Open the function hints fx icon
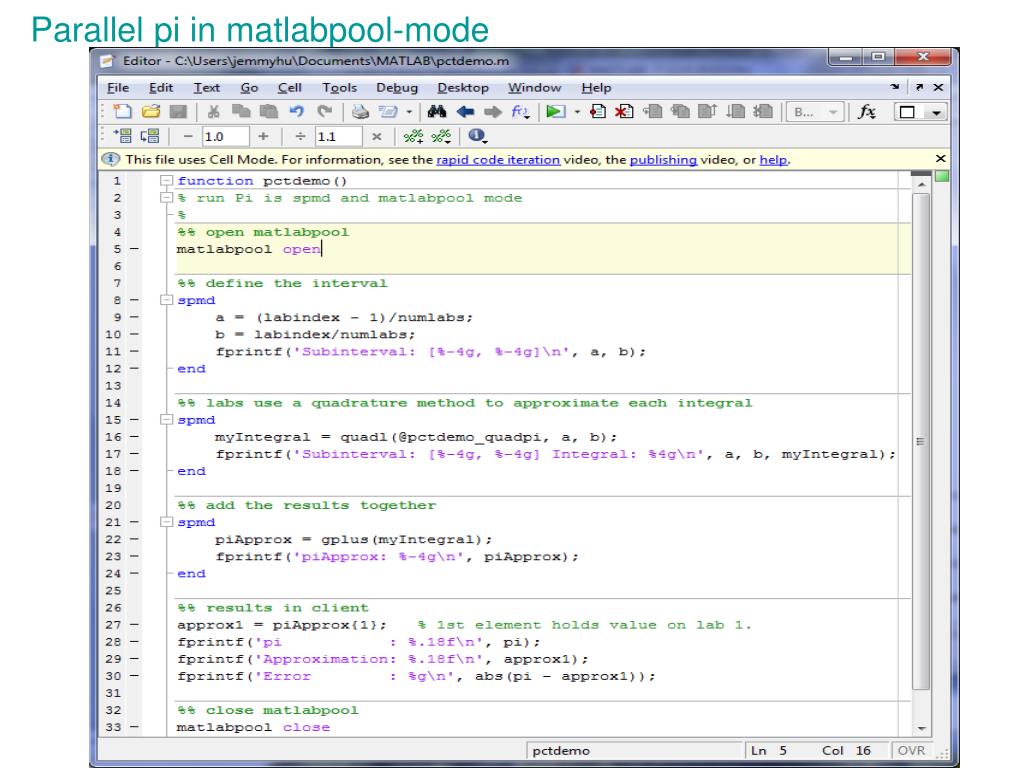 (867, 112)
